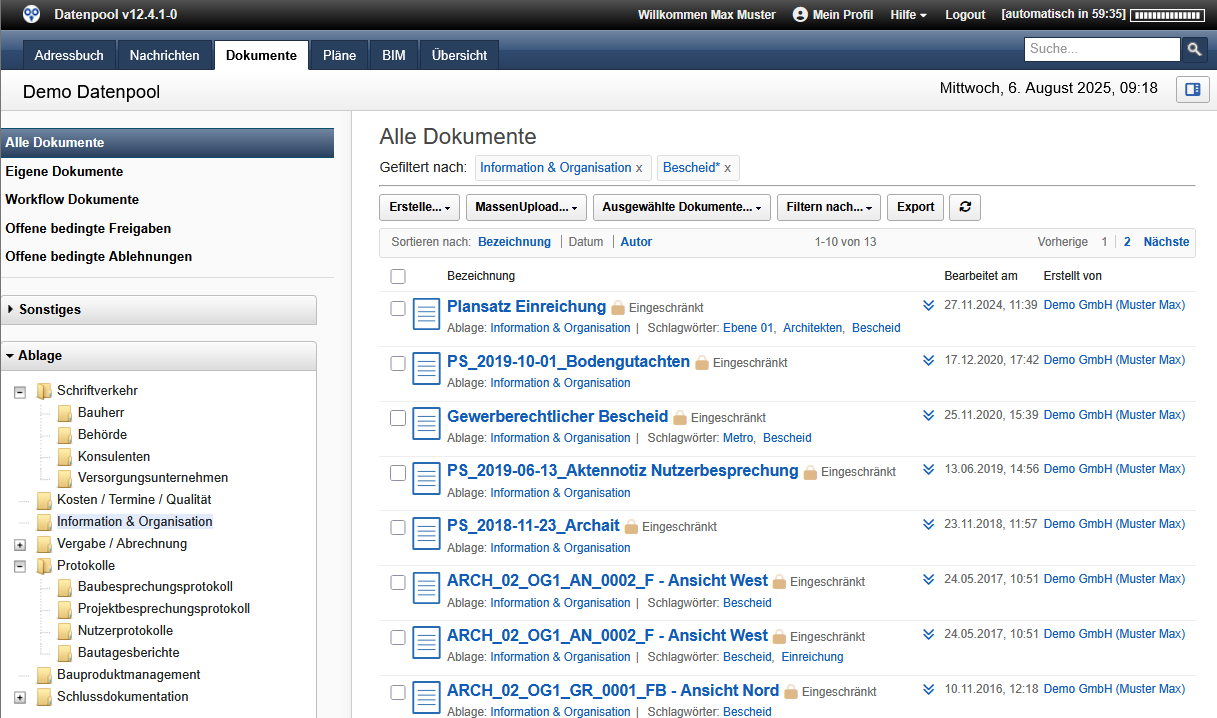1217x718 pixels.
Task: Expand details chevron for Gewerberechtlicher Bescheid
Action: [928, 415]
